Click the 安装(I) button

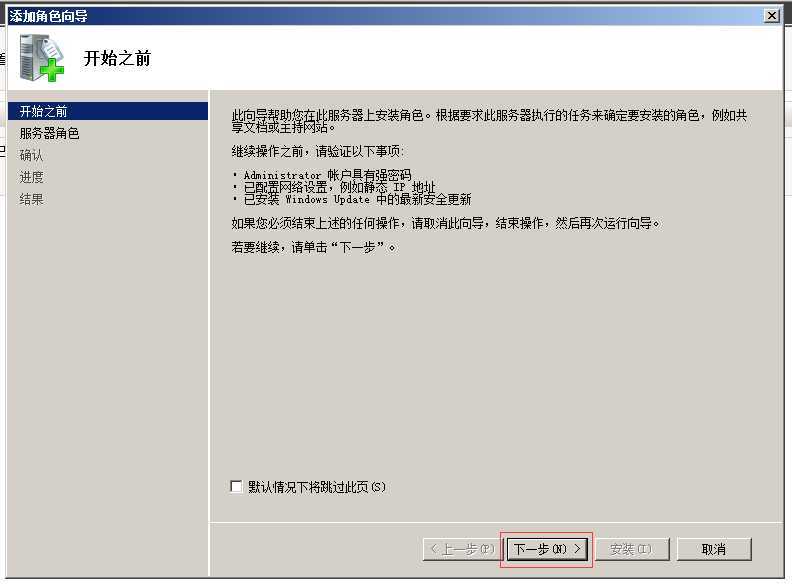[x=631, y=549]
